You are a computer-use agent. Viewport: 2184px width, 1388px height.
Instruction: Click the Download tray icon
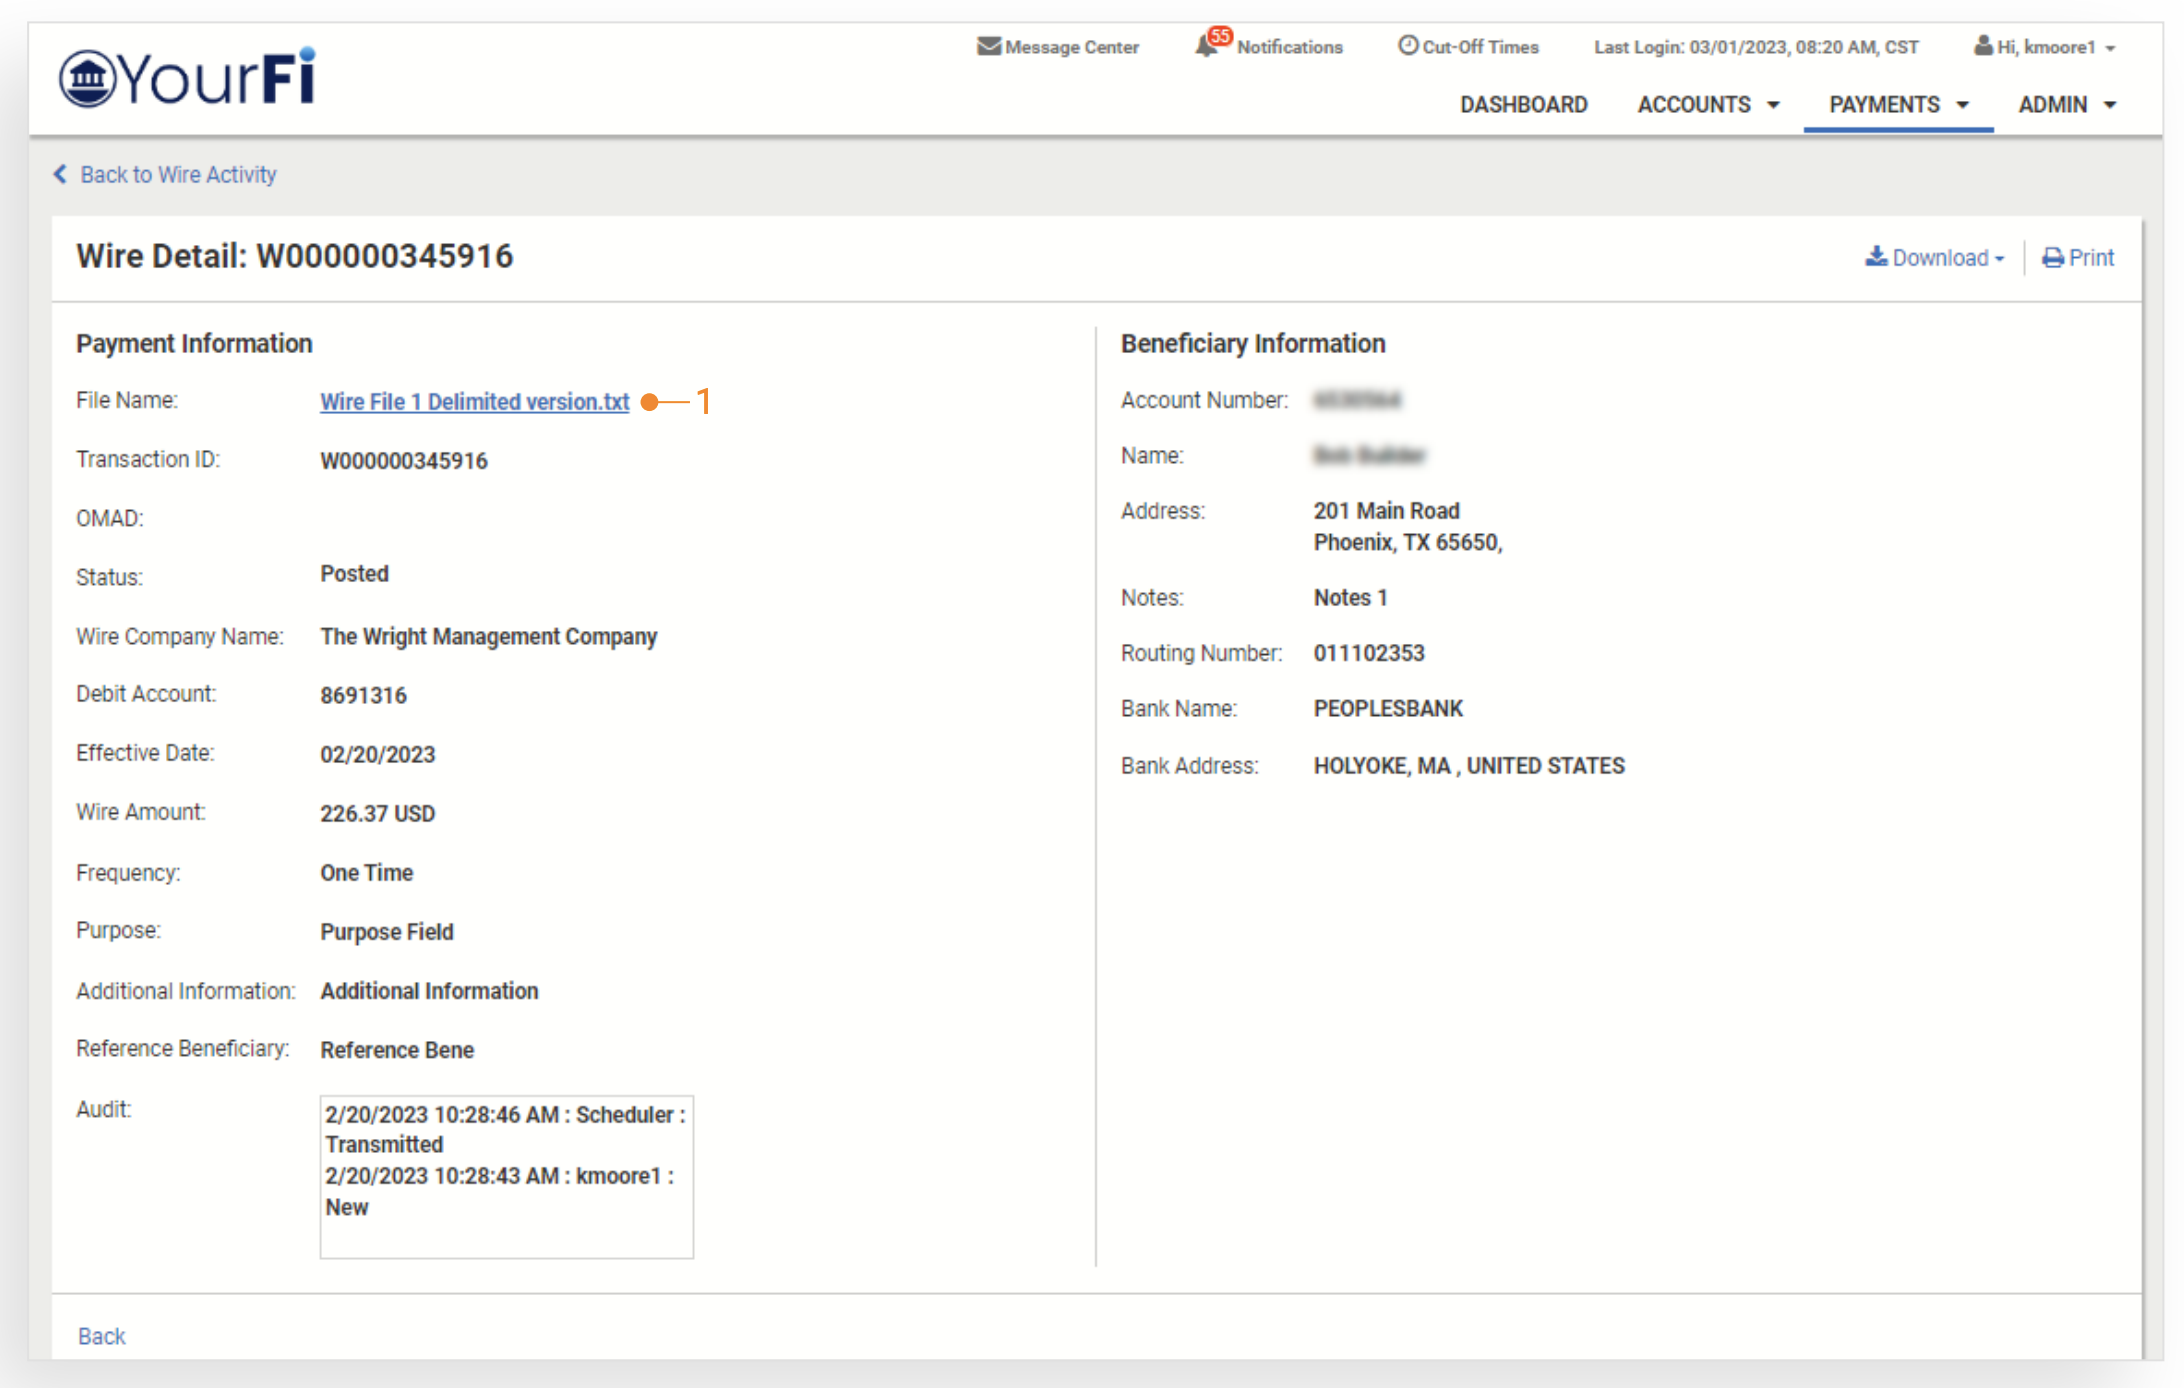pos(1876,257)
